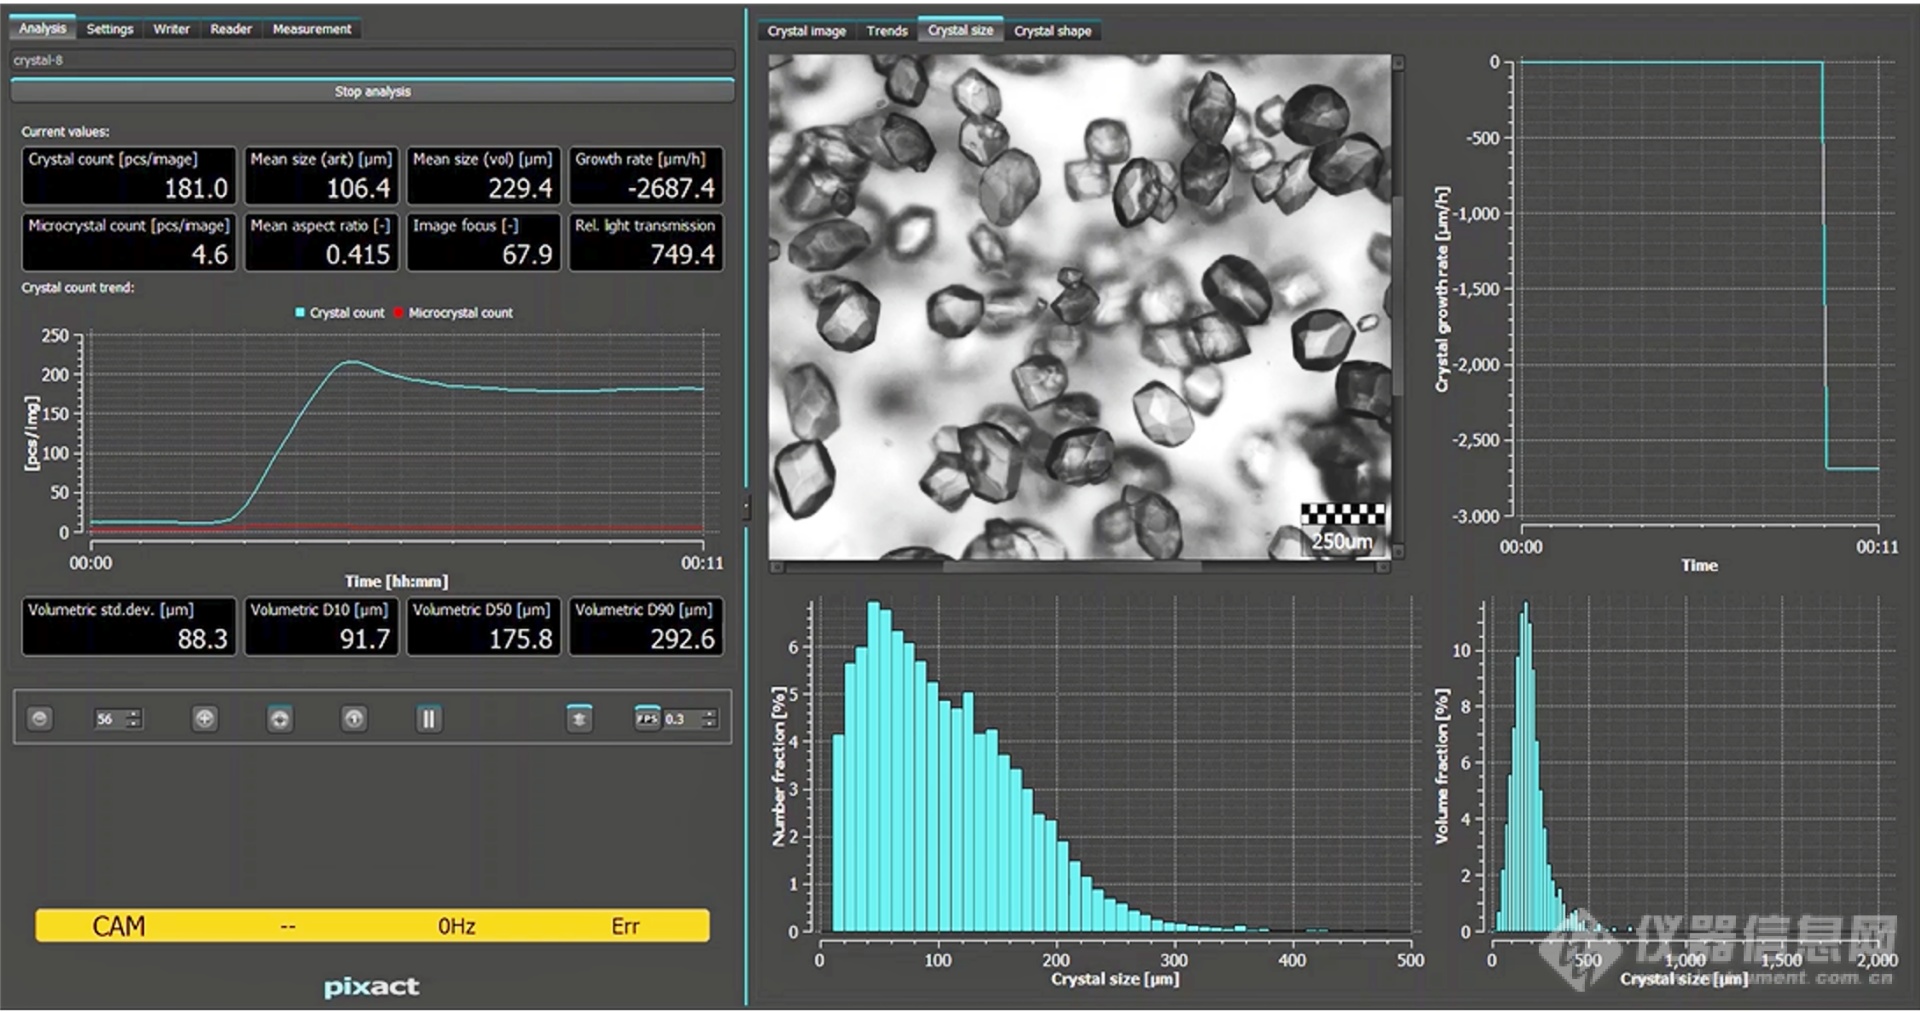The height and width of the screenshot is (1012, 1920).
Task: Click the Microcrystal count value 4.6
Action: tap(209, 255)
